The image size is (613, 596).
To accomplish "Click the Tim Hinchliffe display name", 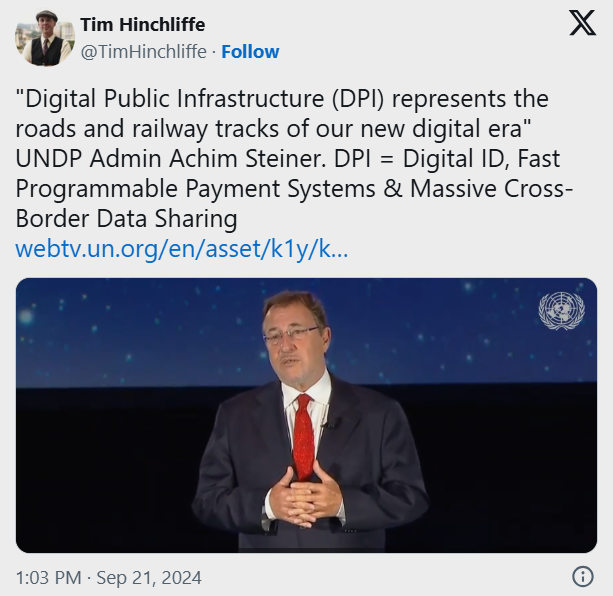I will [x=143, y=25].
